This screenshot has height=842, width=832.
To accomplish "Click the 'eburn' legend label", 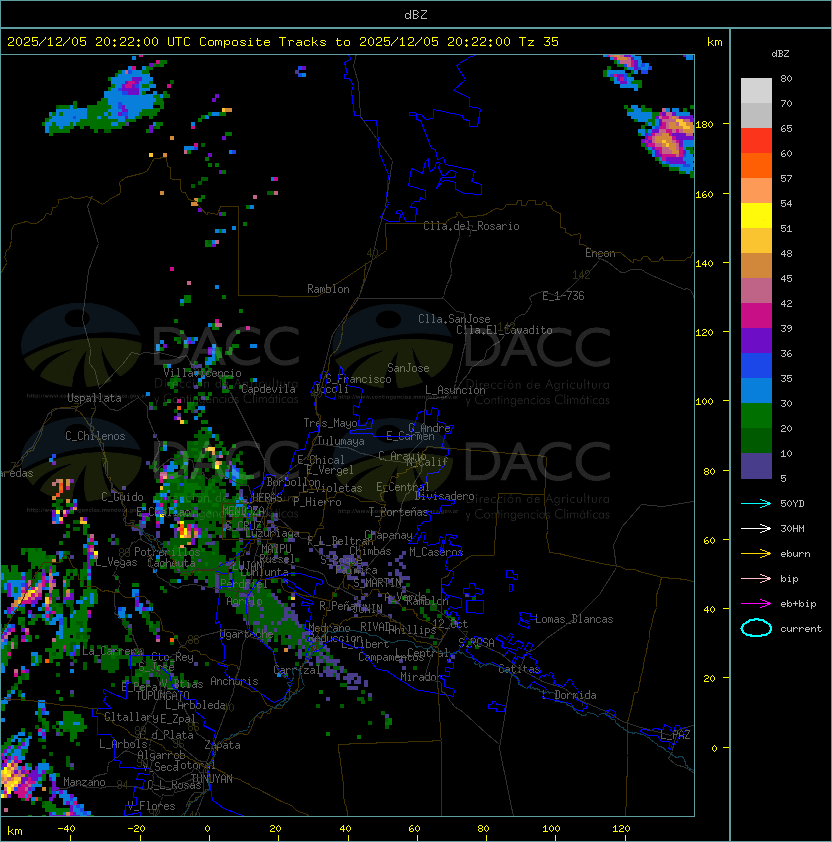I will coord(795,554).
